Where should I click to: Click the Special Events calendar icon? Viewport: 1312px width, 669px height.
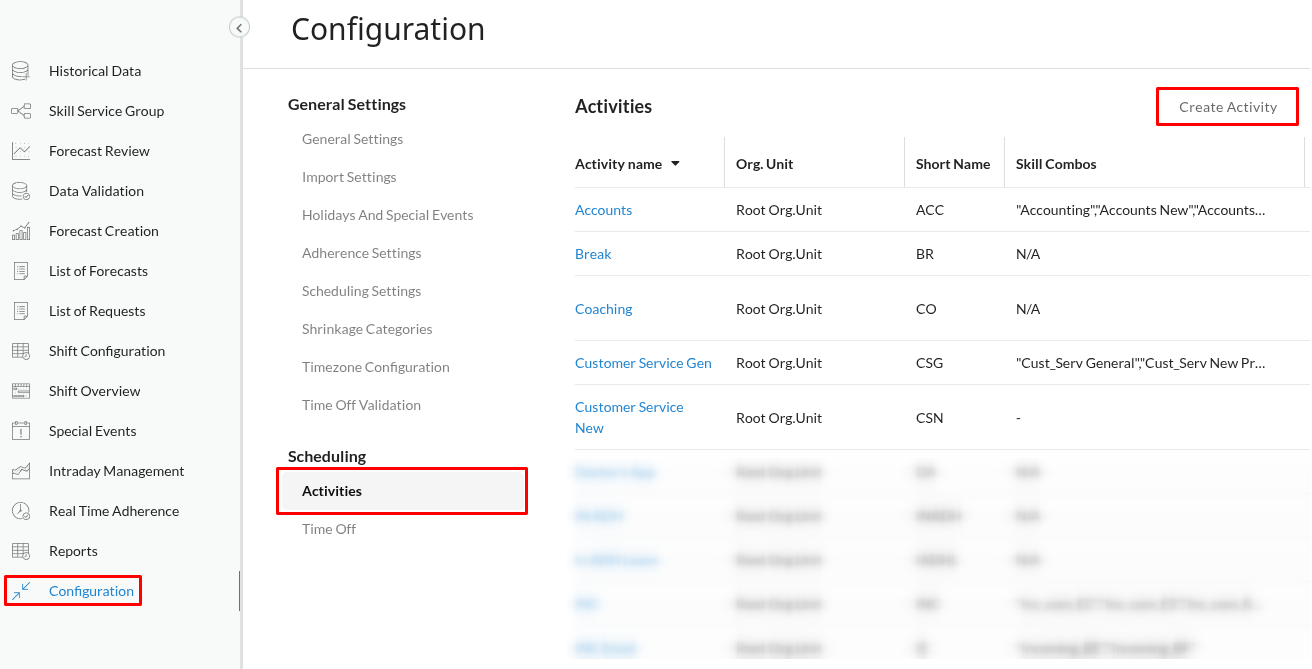(x=20, y=431)
